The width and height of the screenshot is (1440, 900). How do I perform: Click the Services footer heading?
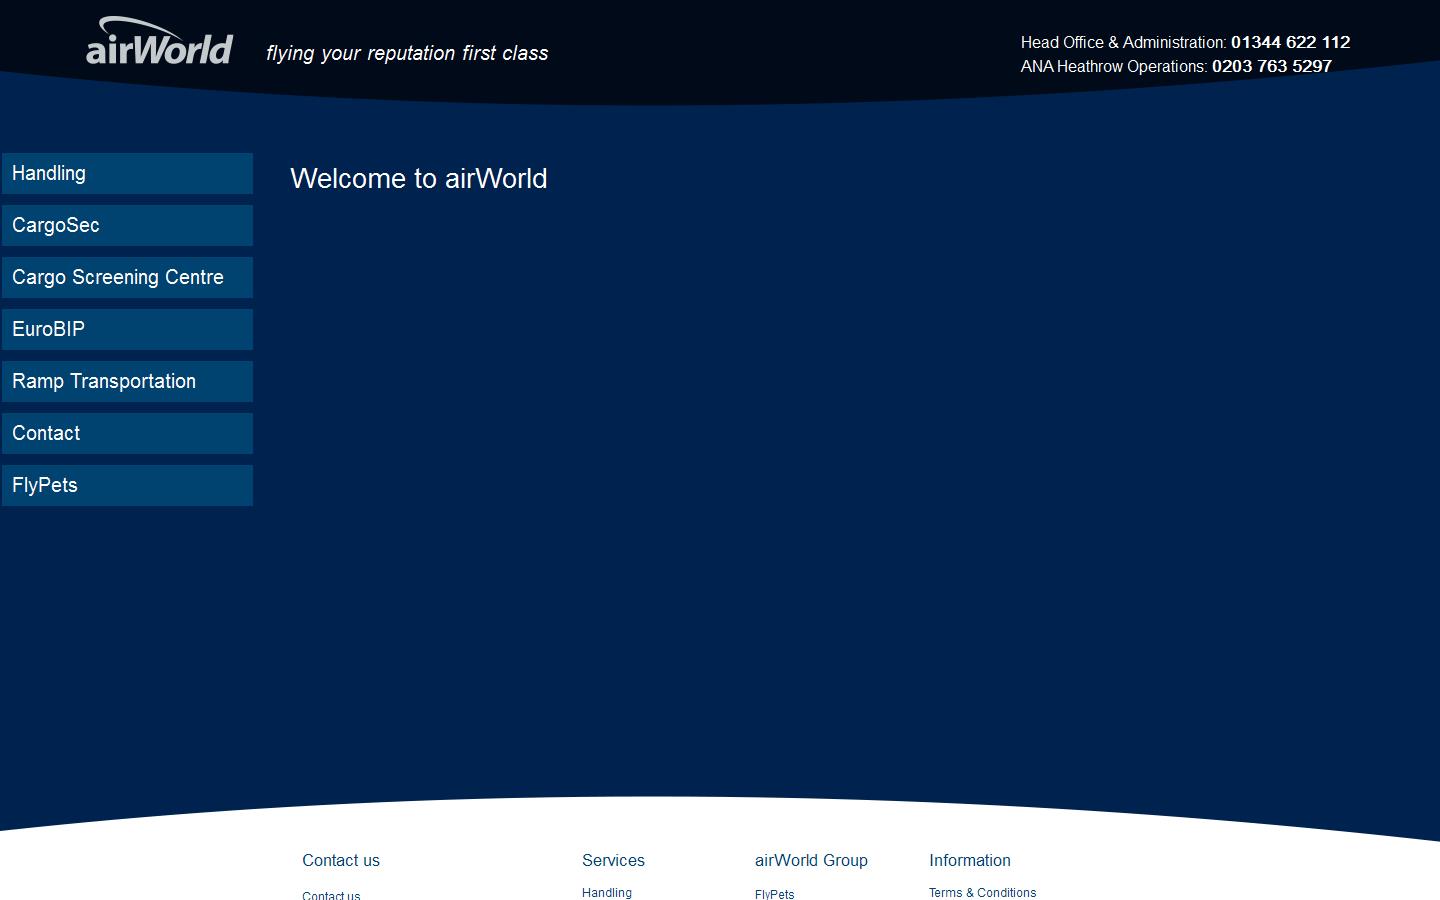click(x=613, y=860)
